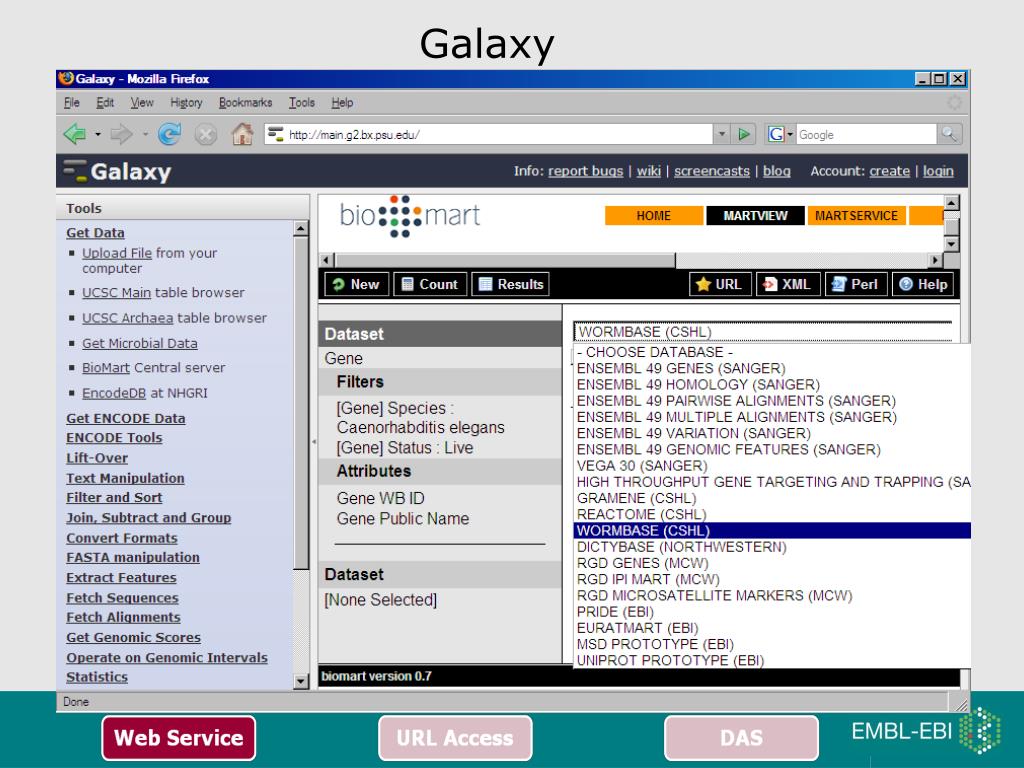The height and width of the screenshot is (768, 1024).
Task: Click the Web Service button
Action: pos(178,738)
